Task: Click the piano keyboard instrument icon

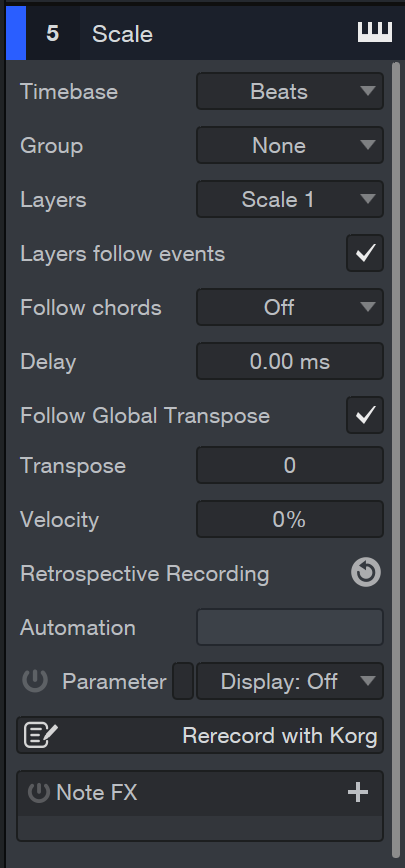Action: [375, 33]
